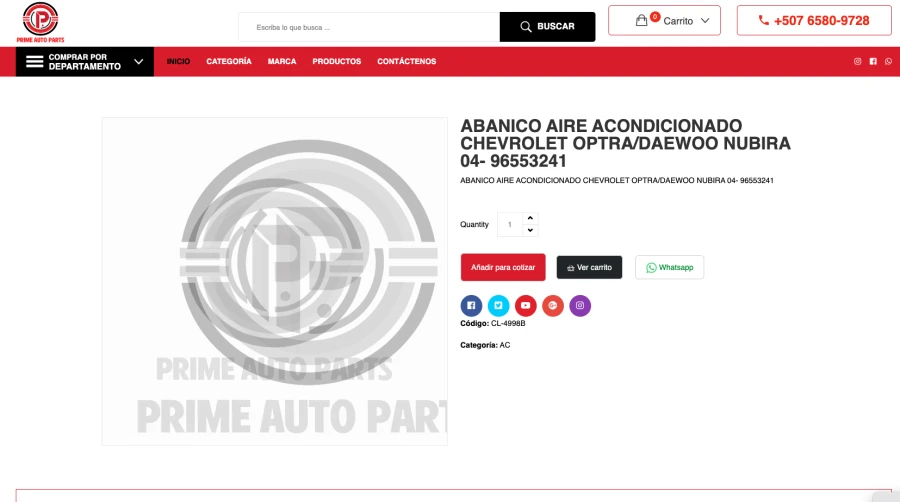
Task: Share via the light-blue Twitter circle icon
Action: [x=498, y=305]
